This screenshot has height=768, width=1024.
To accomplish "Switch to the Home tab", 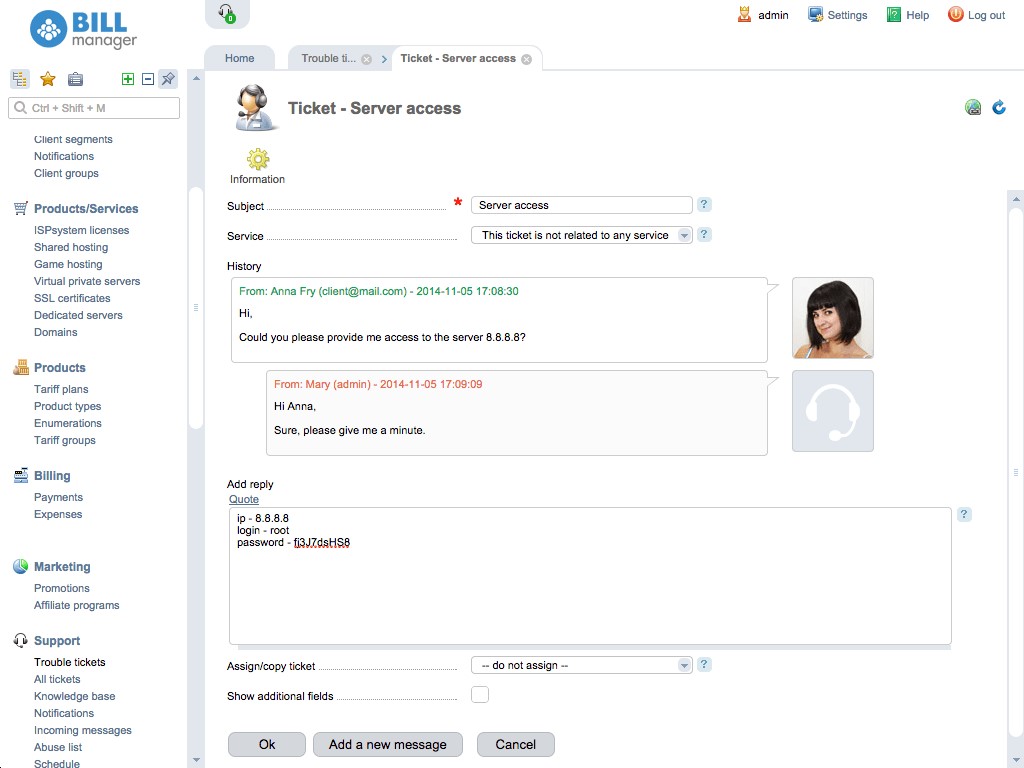I will (x=239, y=58).
